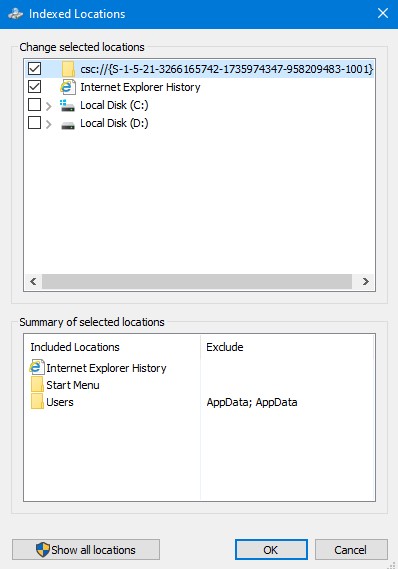This screenshot has height=569, width=398.
Task: Click the Show all locations button
Action: tap(86, 549)
